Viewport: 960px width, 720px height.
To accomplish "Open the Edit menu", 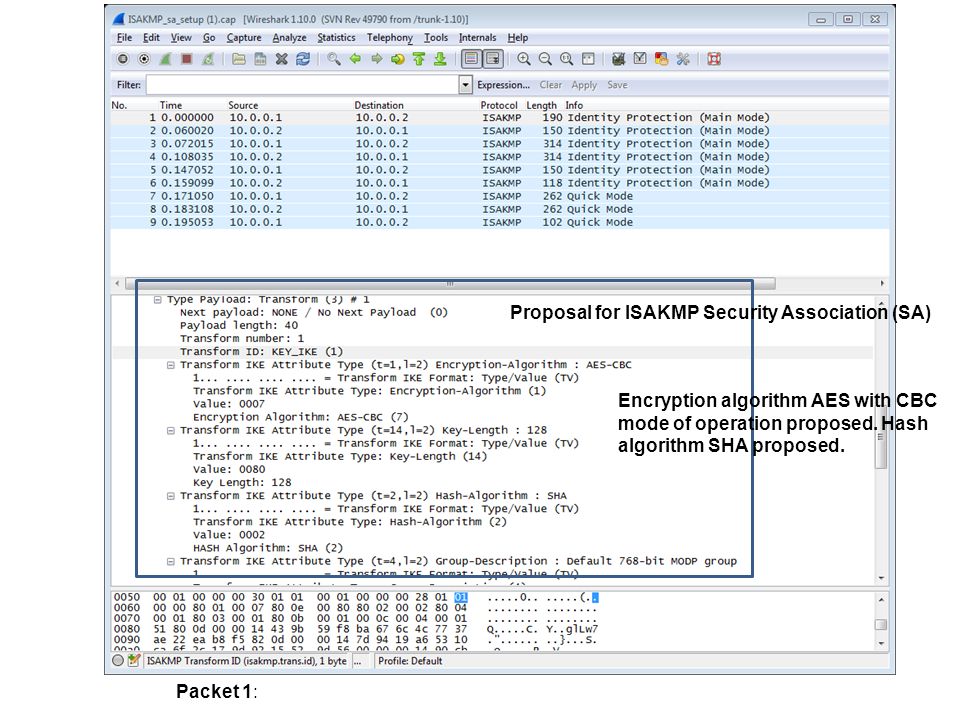I will point(151,38).
